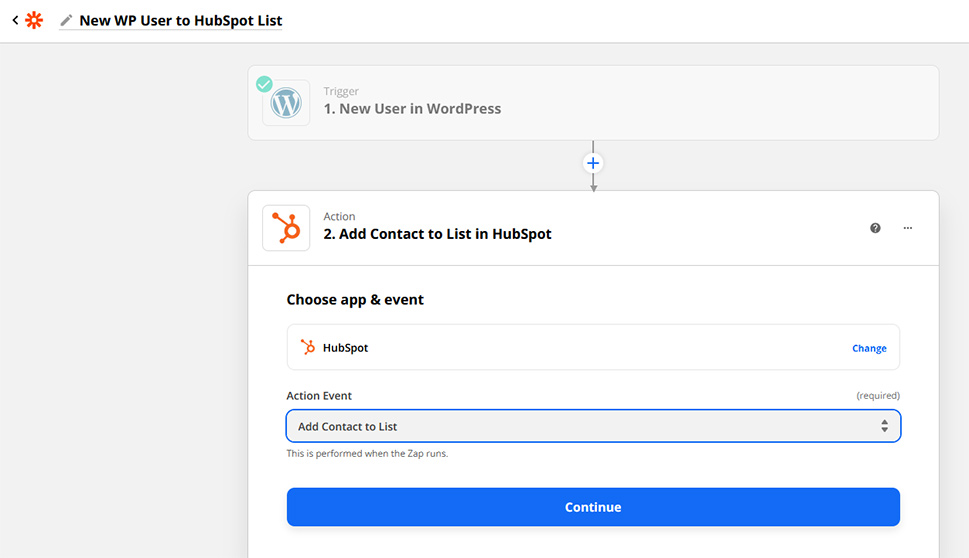The image size is (969, 558).
Task: Open the action step three-dot menu
Action: pyautogui.click(x=907, y=228)
